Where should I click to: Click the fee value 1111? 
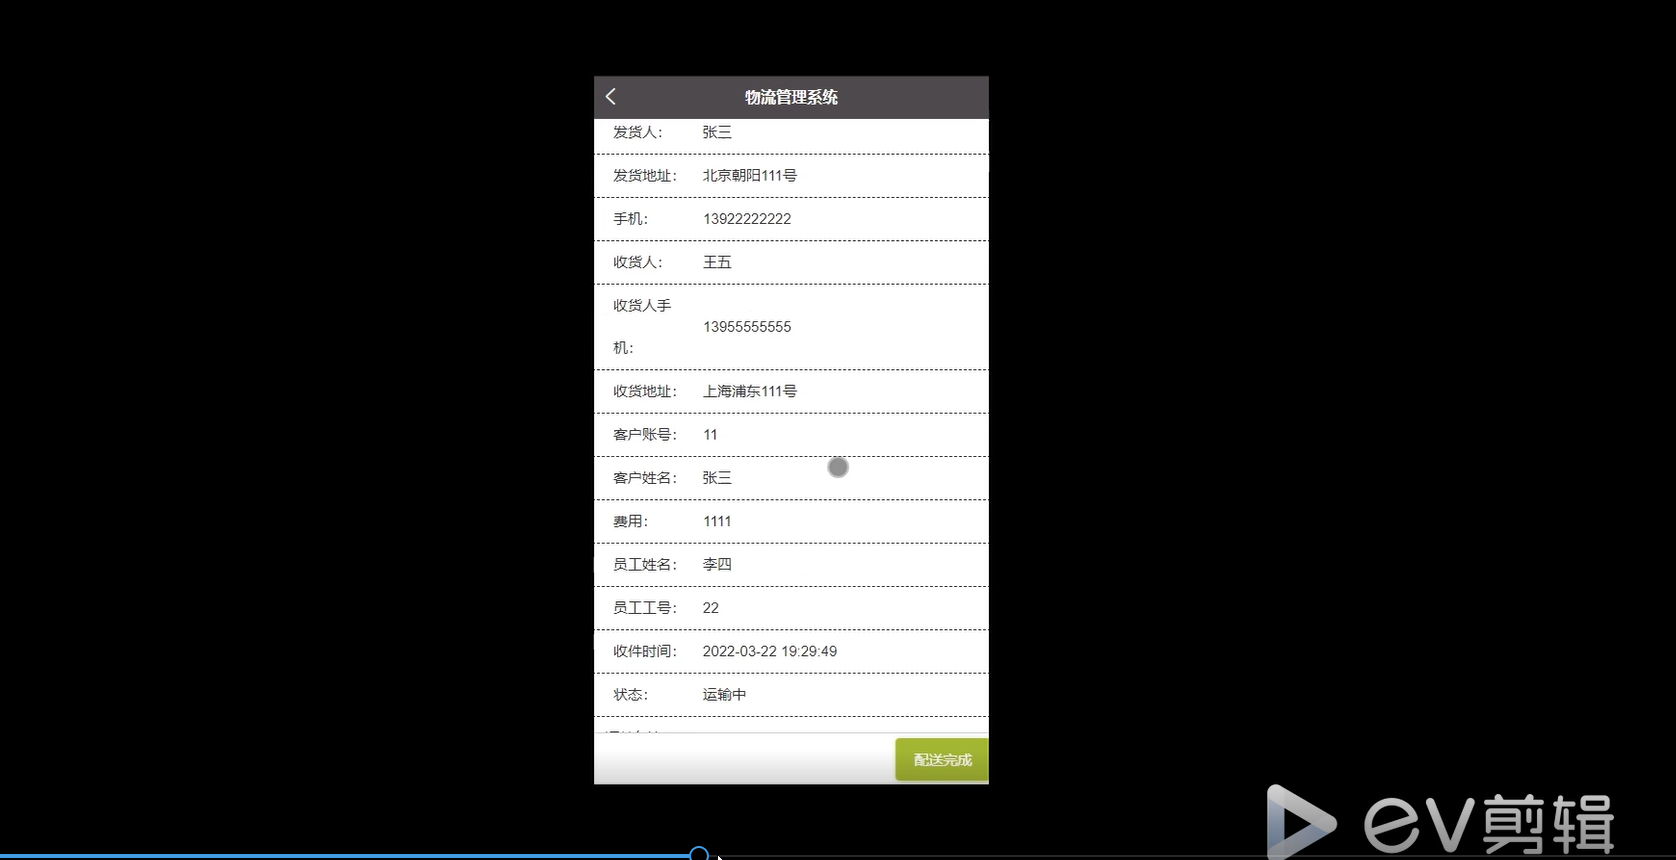pos(717,521)
